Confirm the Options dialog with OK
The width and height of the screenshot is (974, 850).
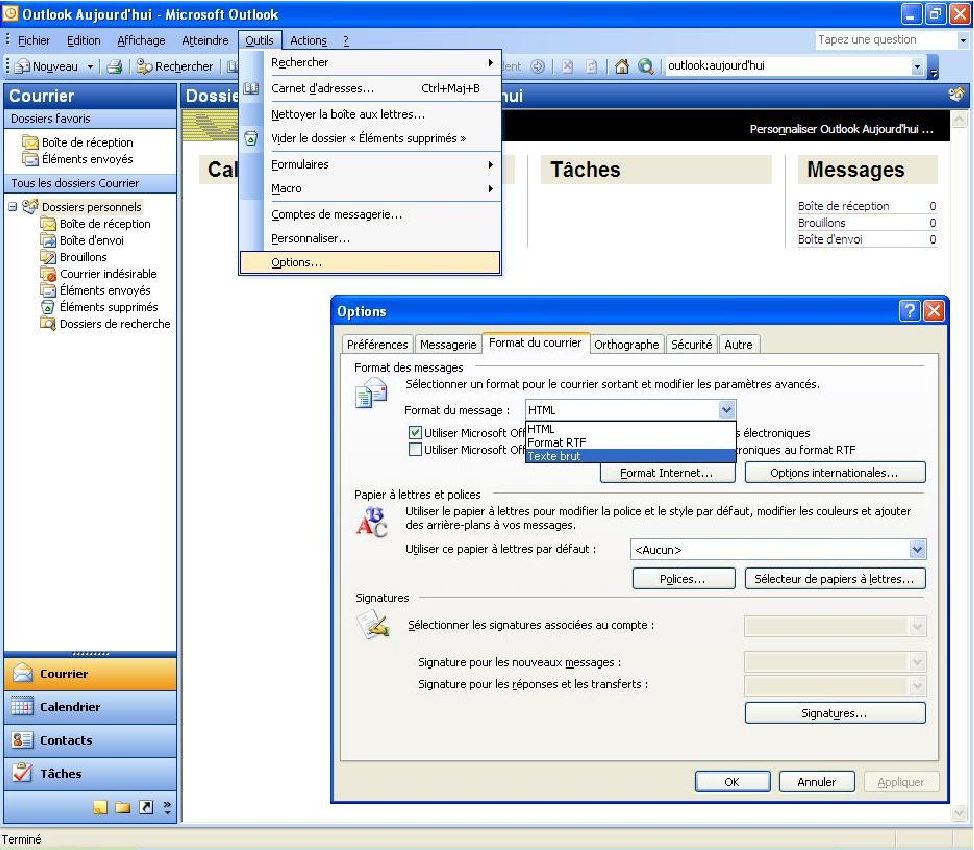pos(732,782)
